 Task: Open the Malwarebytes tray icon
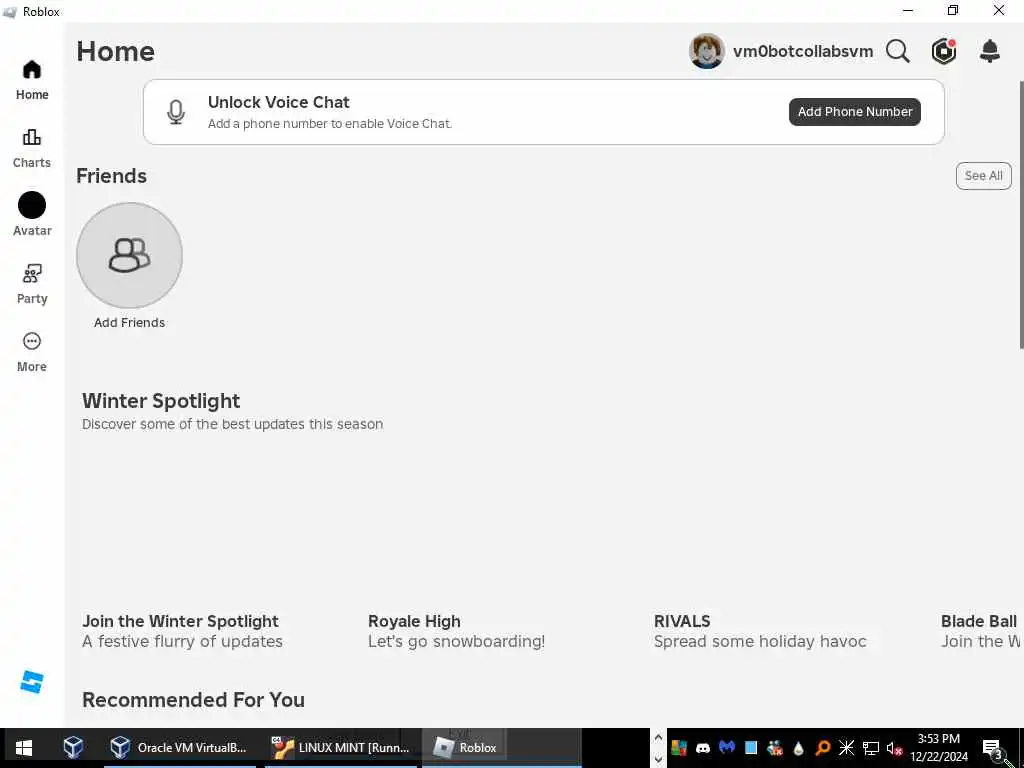click(x=727, y=748)
